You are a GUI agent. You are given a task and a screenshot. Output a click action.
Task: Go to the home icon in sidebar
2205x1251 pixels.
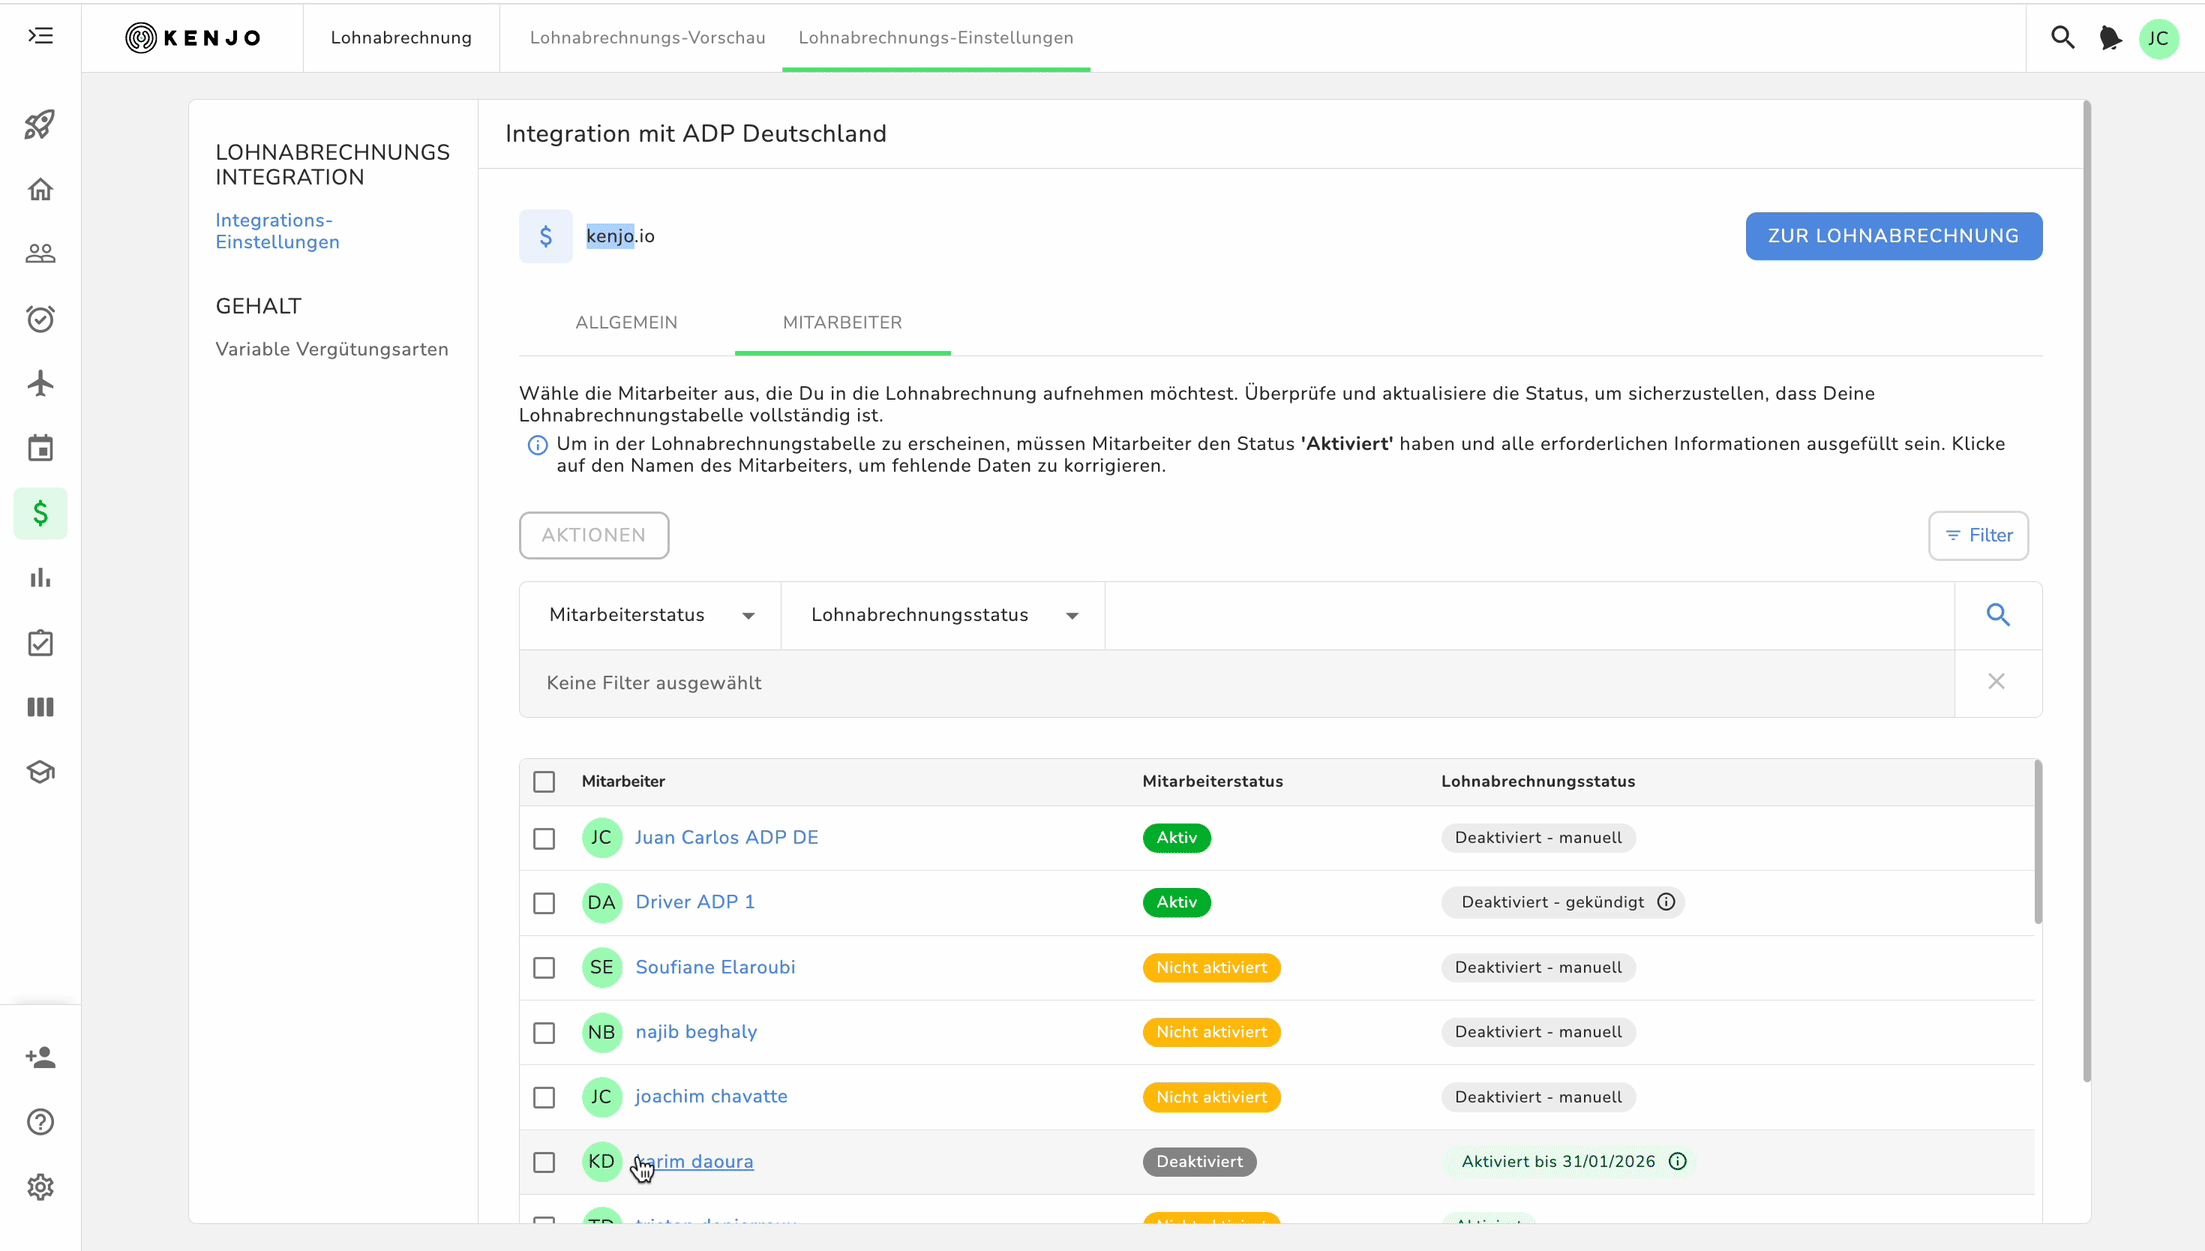[40, 189]
